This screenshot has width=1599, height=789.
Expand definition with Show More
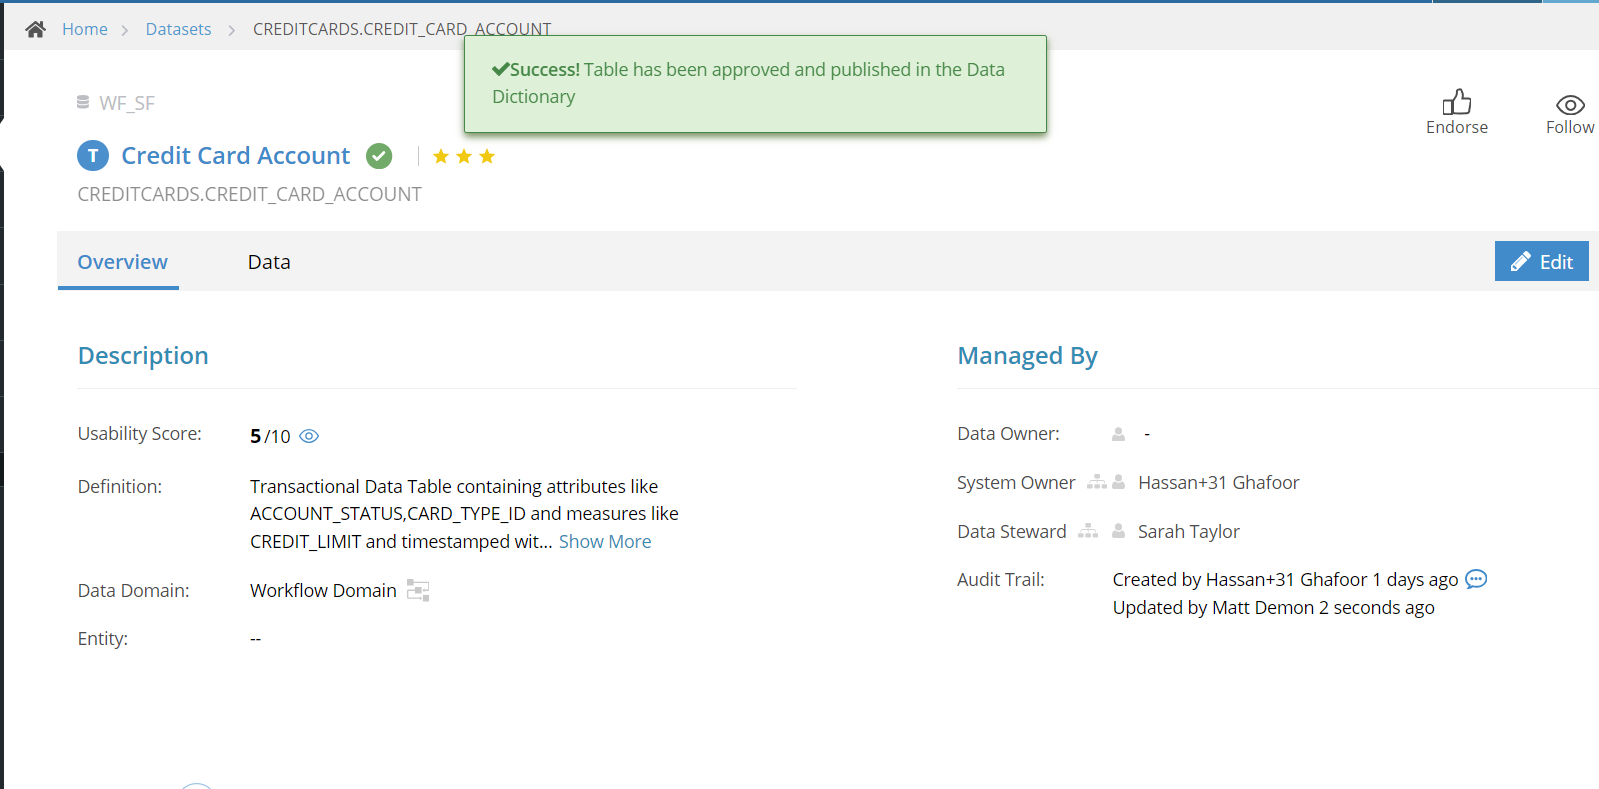coord(605,541)
